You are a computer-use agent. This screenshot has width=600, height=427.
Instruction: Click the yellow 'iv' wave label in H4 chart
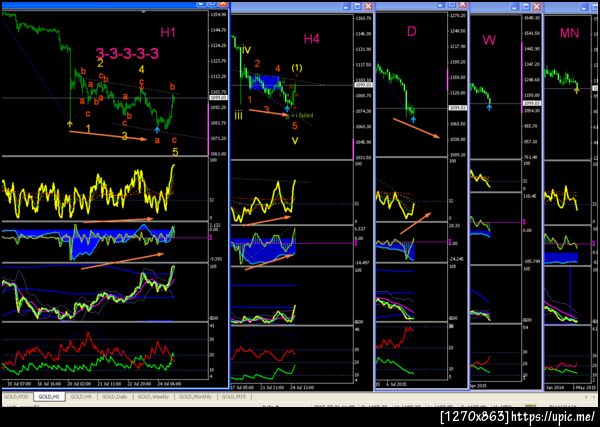pos(246,50)
